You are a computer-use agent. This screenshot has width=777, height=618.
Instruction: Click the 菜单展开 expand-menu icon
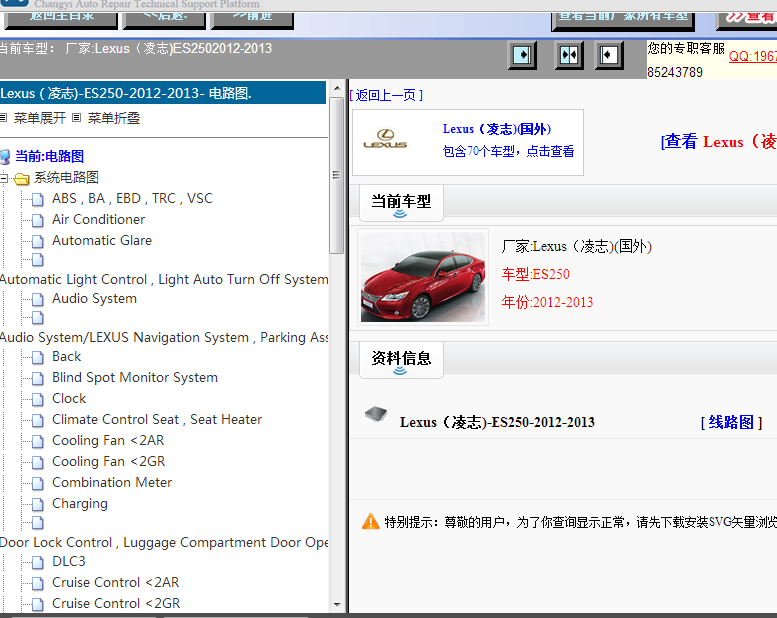3,118
